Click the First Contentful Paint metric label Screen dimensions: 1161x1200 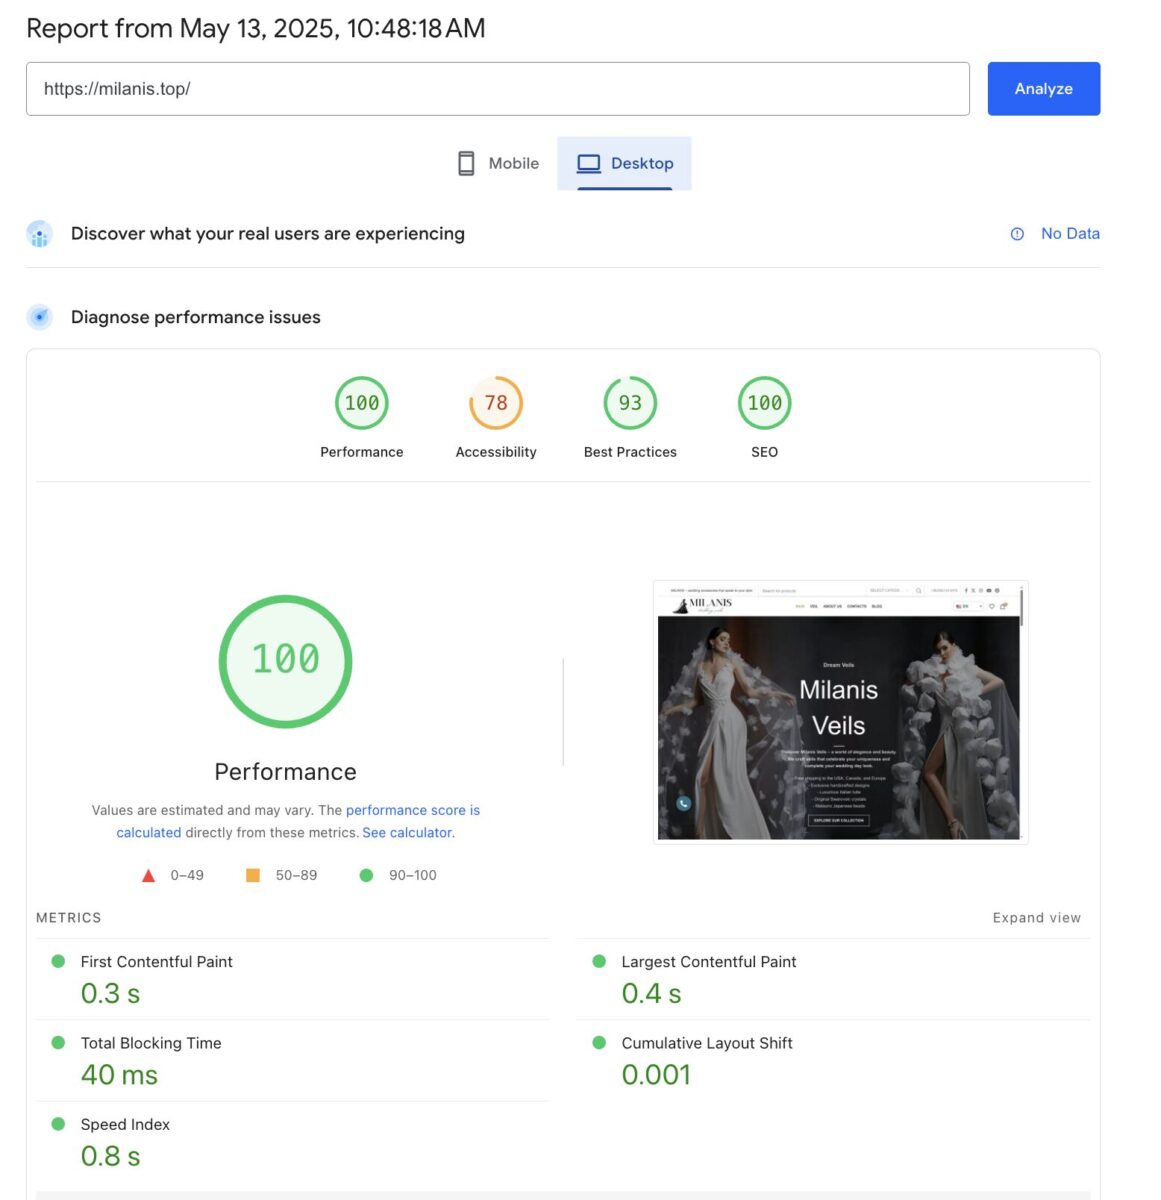pos(156,962)
